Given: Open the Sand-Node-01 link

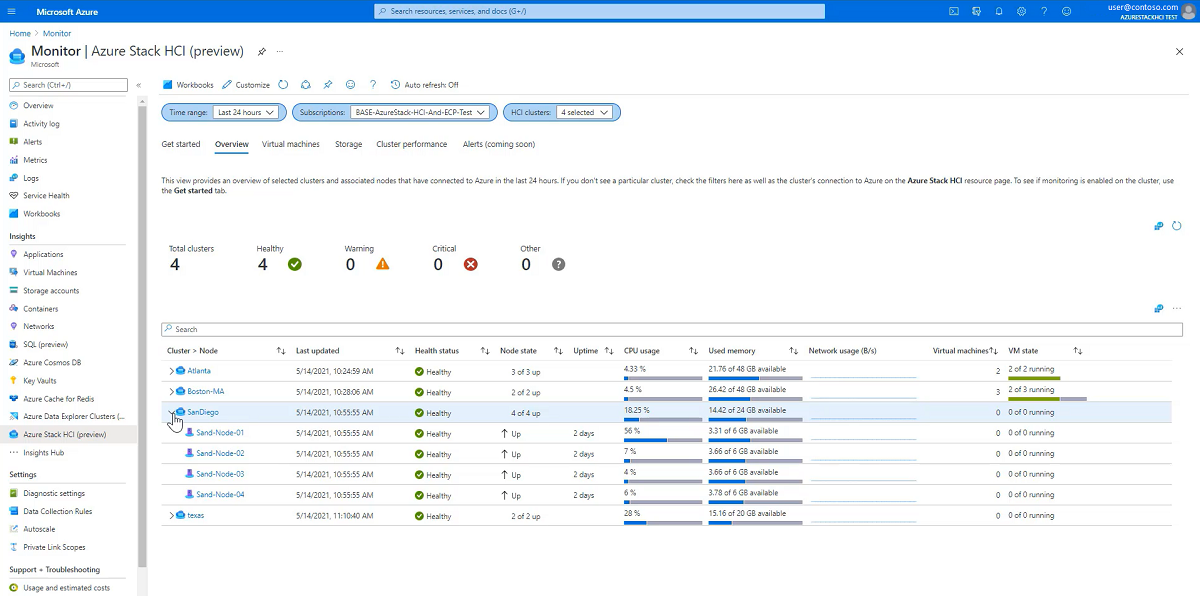Looking at the screenshot, I should pyautogui.click(x=220, y=433).
